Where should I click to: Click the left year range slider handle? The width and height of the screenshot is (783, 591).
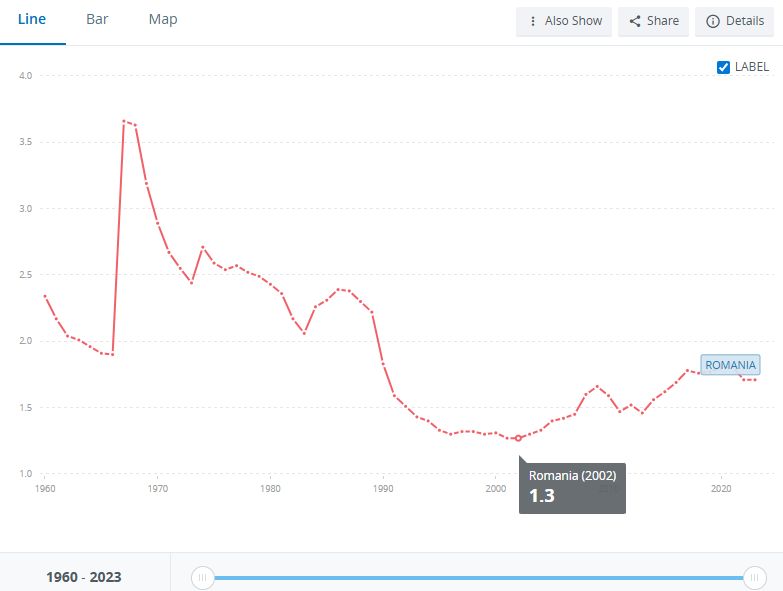click(203, 577)
